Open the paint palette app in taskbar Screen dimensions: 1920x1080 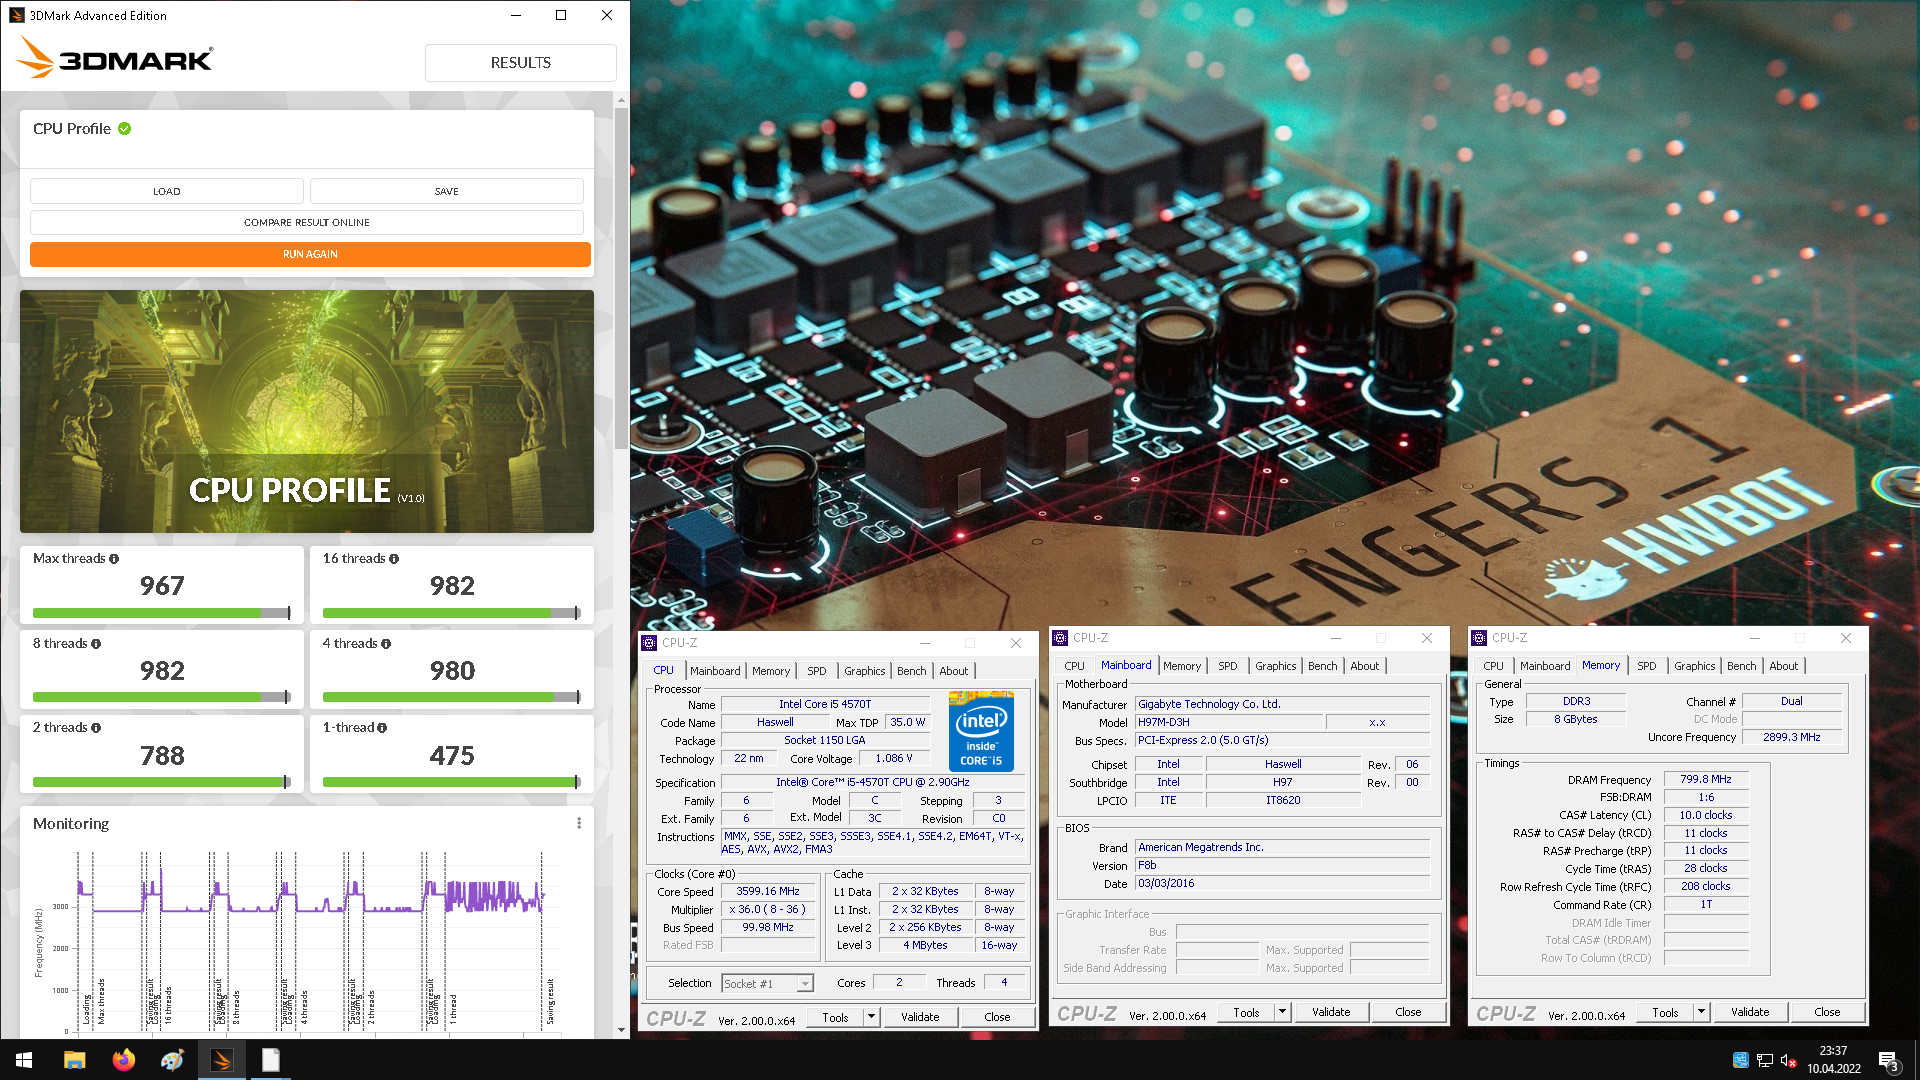click(172, 1060)
